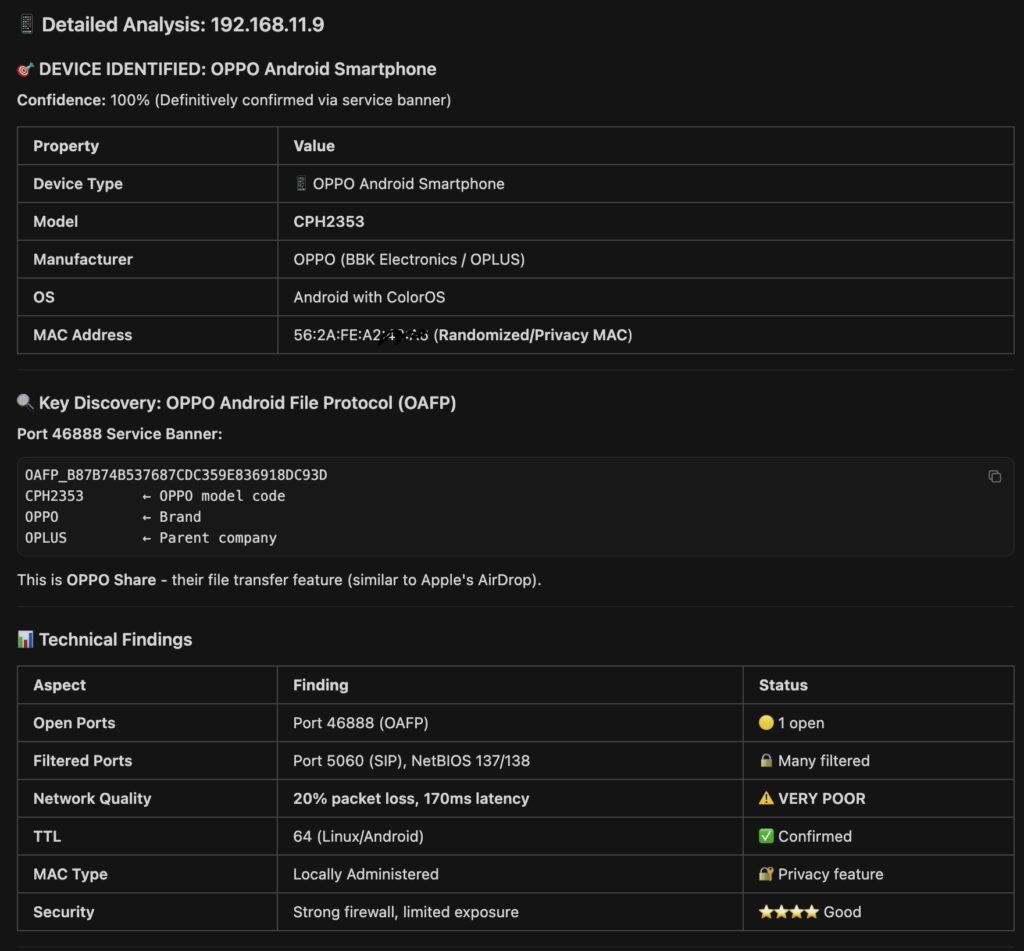Click the phone emoji beside Detailed Analysis heading
This screenshot has width=1024, height=951.
pos(26,25)
